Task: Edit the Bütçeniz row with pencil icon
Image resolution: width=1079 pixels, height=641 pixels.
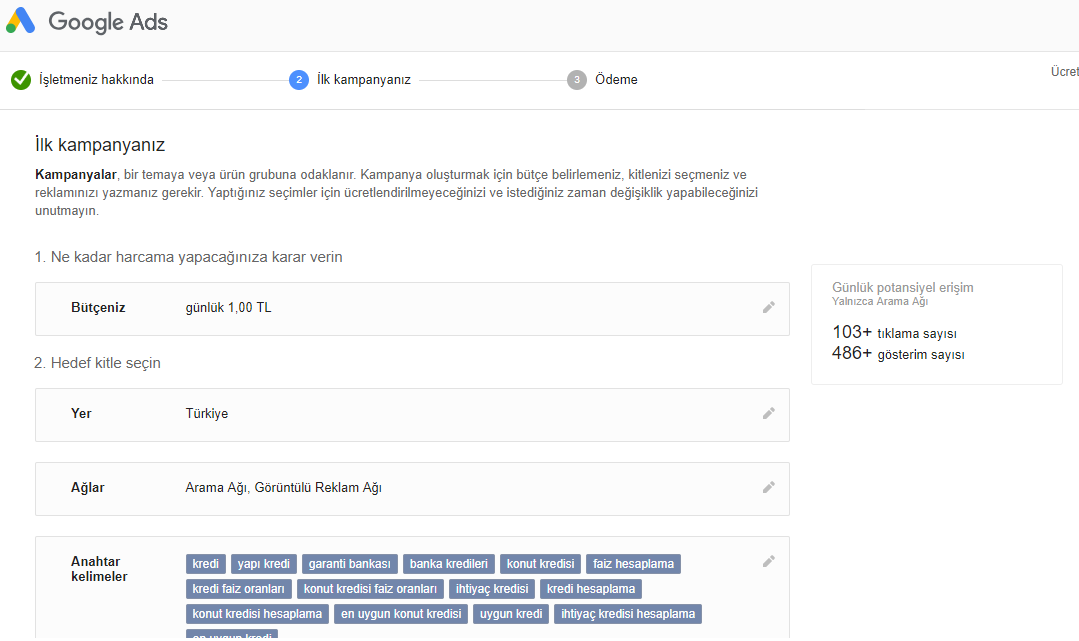Action: [769, 307]
